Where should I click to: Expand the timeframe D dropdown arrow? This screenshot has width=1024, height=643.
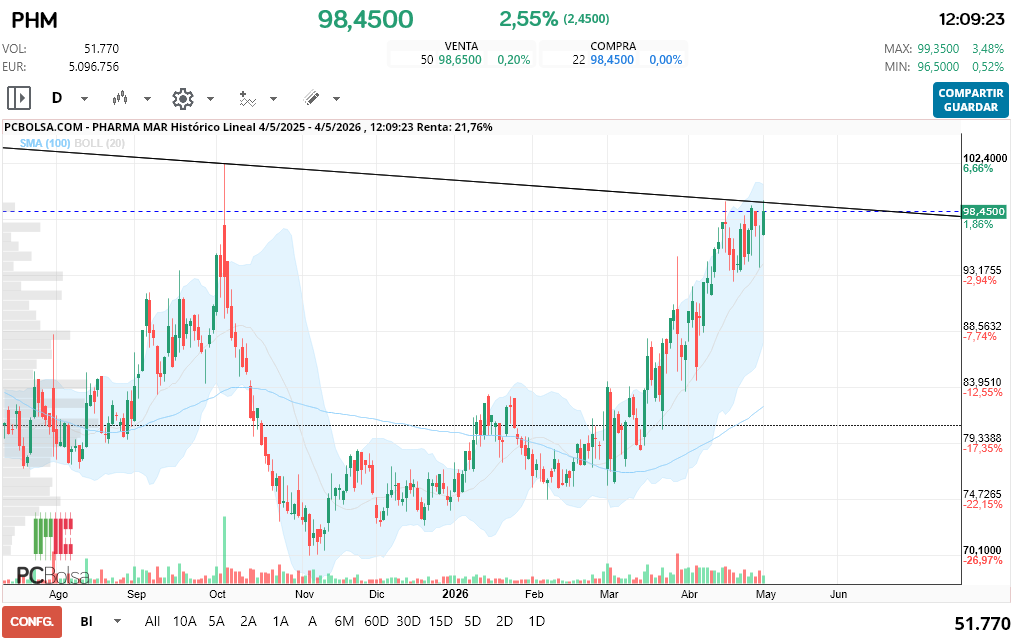(x=84, y=99)
